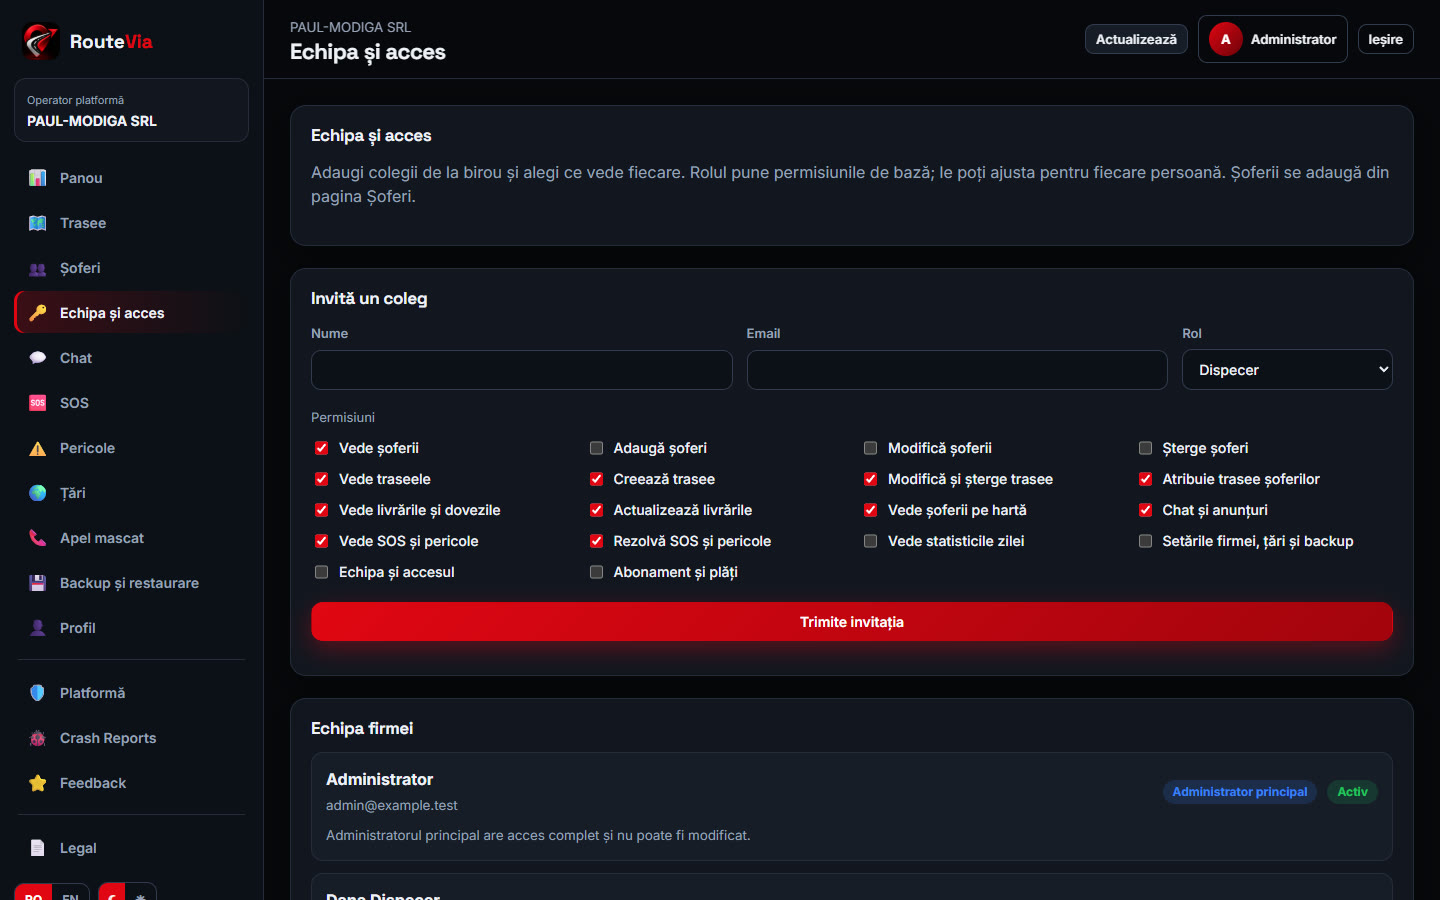1440x900 pixels.
Task: Open the Legal page in the sidebar
Action: (x=130, y=848)
